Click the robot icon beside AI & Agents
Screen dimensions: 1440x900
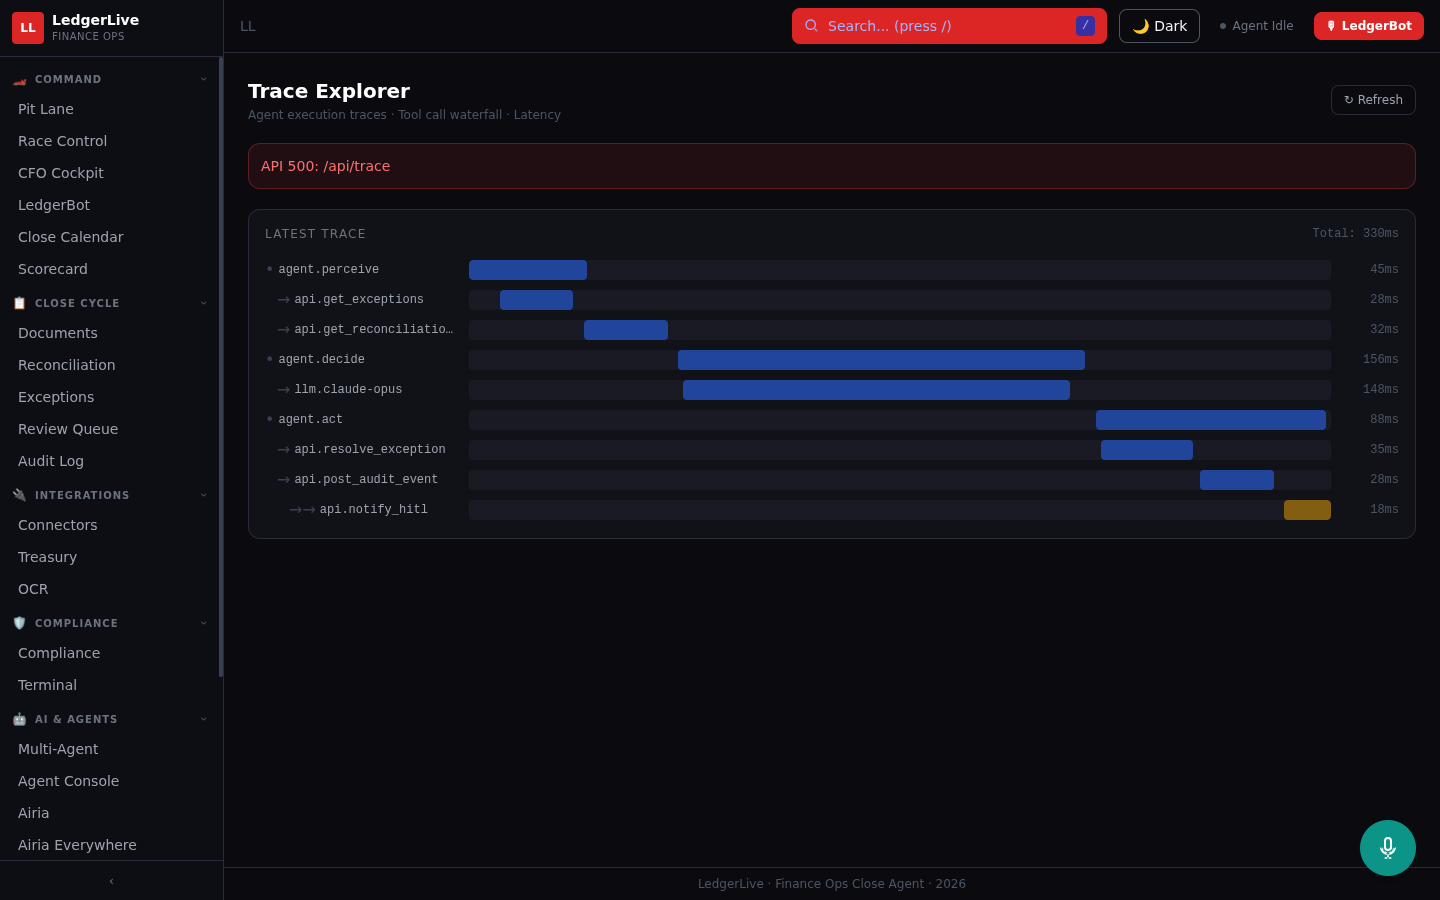pyautogui.click(x=20, y=719)
